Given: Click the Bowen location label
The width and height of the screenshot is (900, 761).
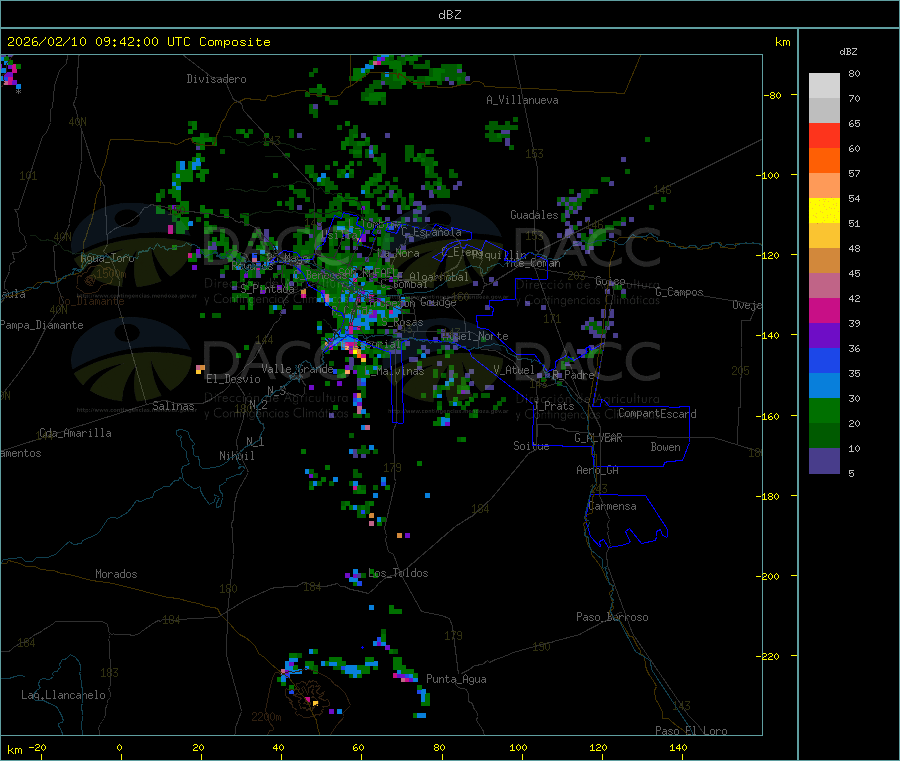Looking at the screenshot, I should (666, 447).
